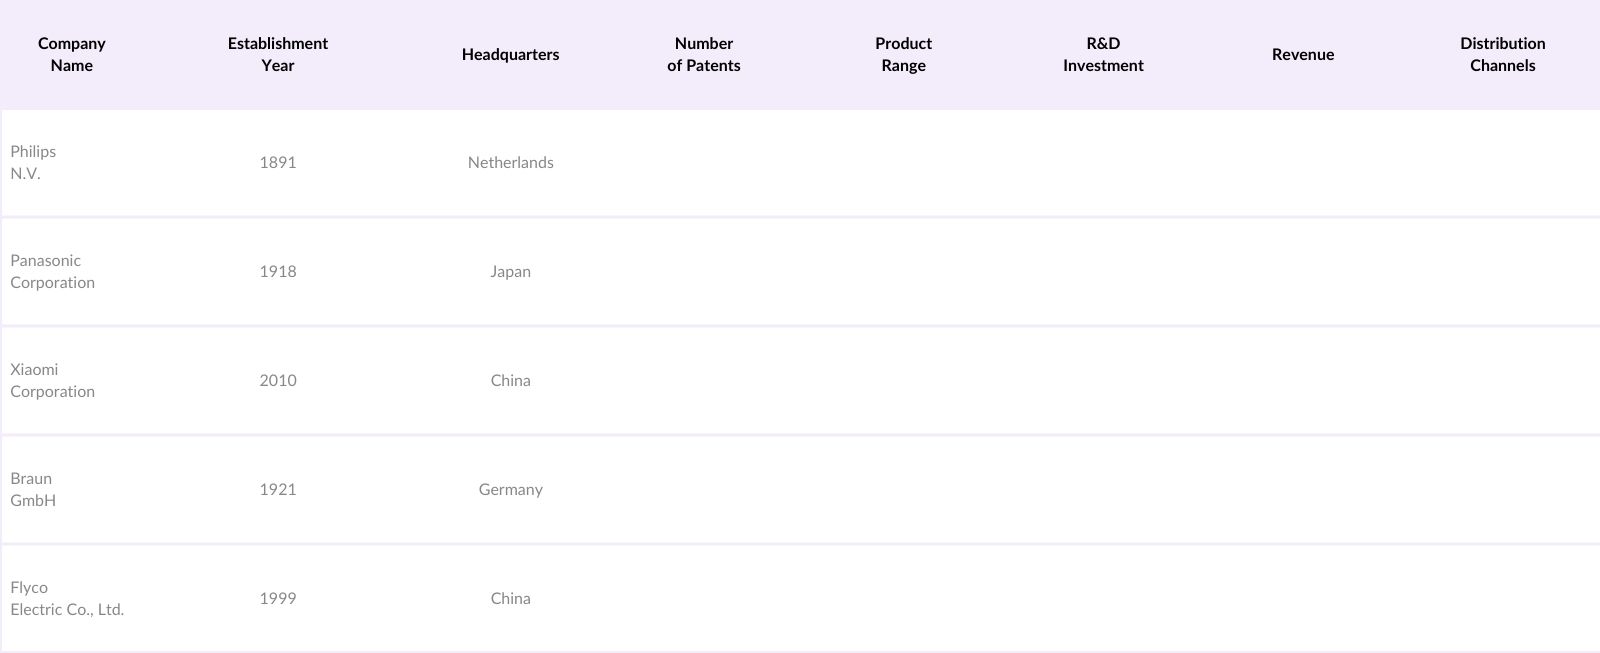Click the Revenue column header
1600x653 pixels.
click(x=1303, y=54)
